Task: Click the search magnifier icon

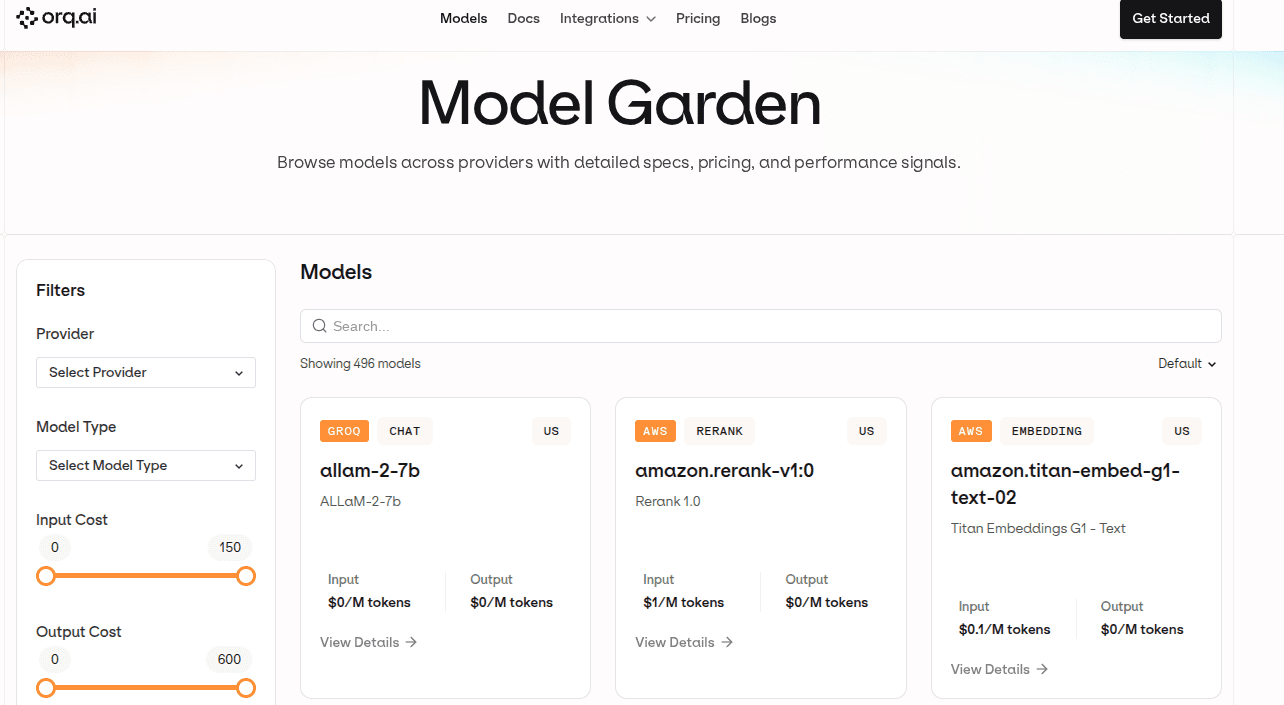Action: (320, 326)
